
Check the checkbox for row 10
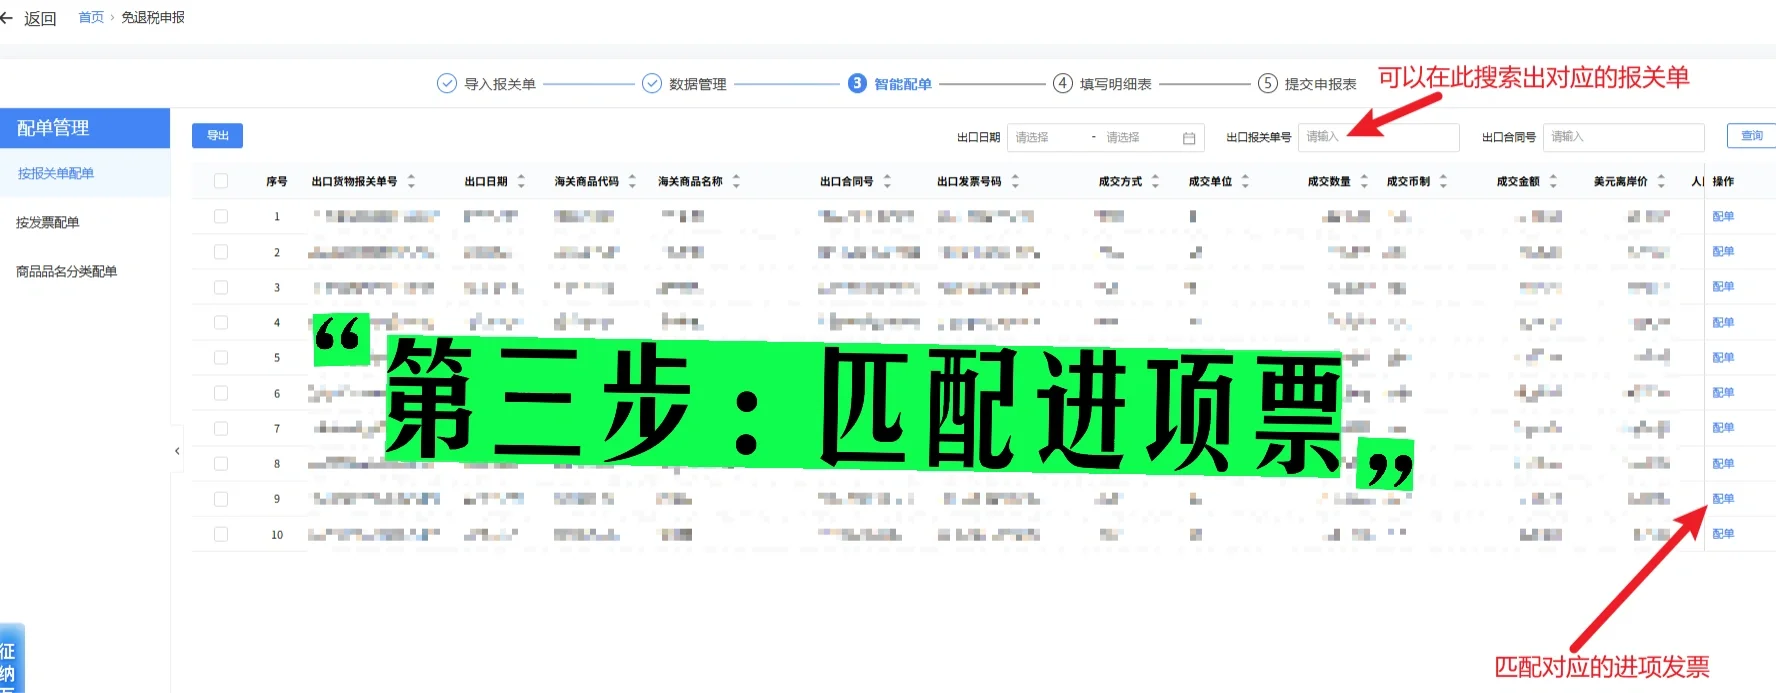pos(221,534)
